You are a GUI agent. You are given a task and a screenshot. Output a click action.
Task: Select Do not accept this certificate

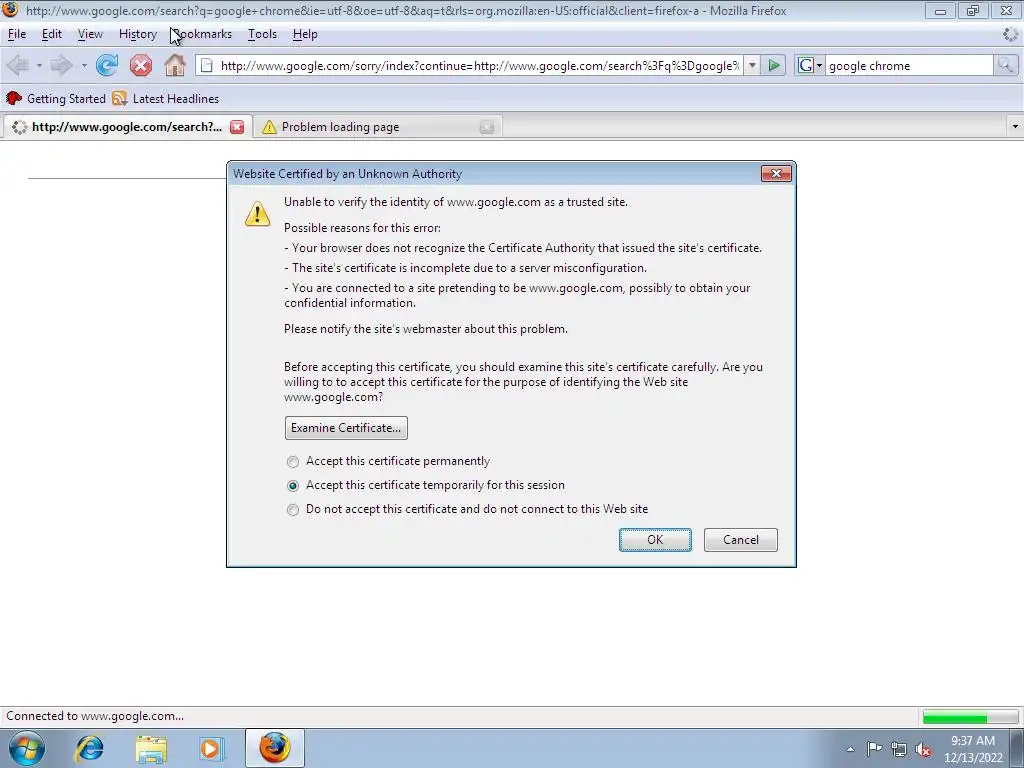click(293, 509)
